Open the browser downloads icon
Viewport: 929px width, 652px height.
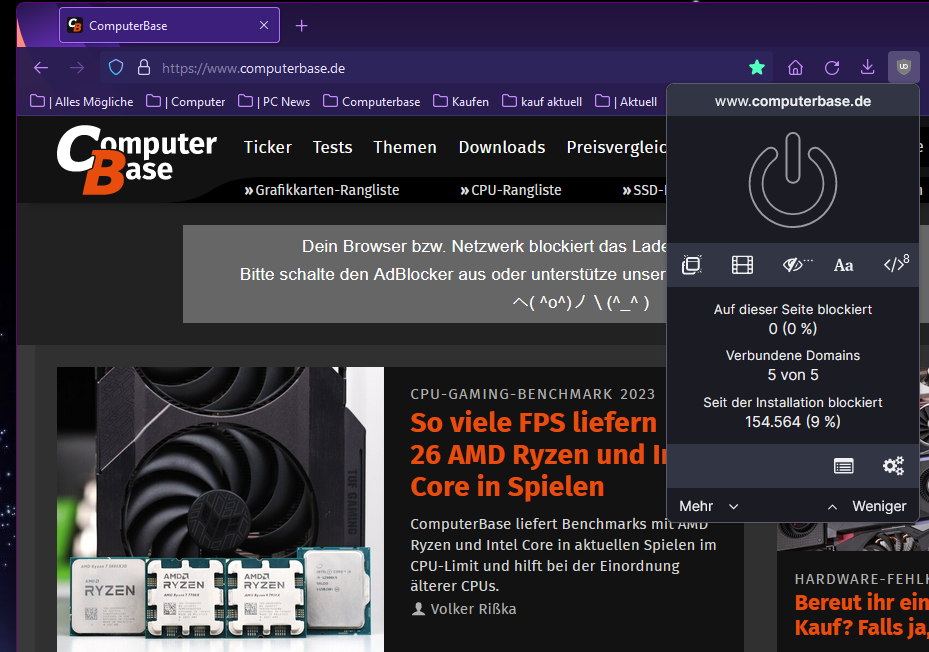867,67
